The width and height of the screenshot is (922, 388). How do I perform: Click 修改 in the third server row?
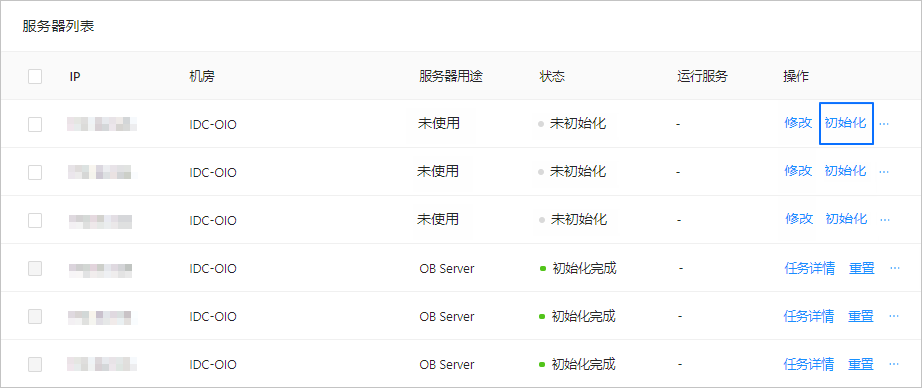[799, 219]
